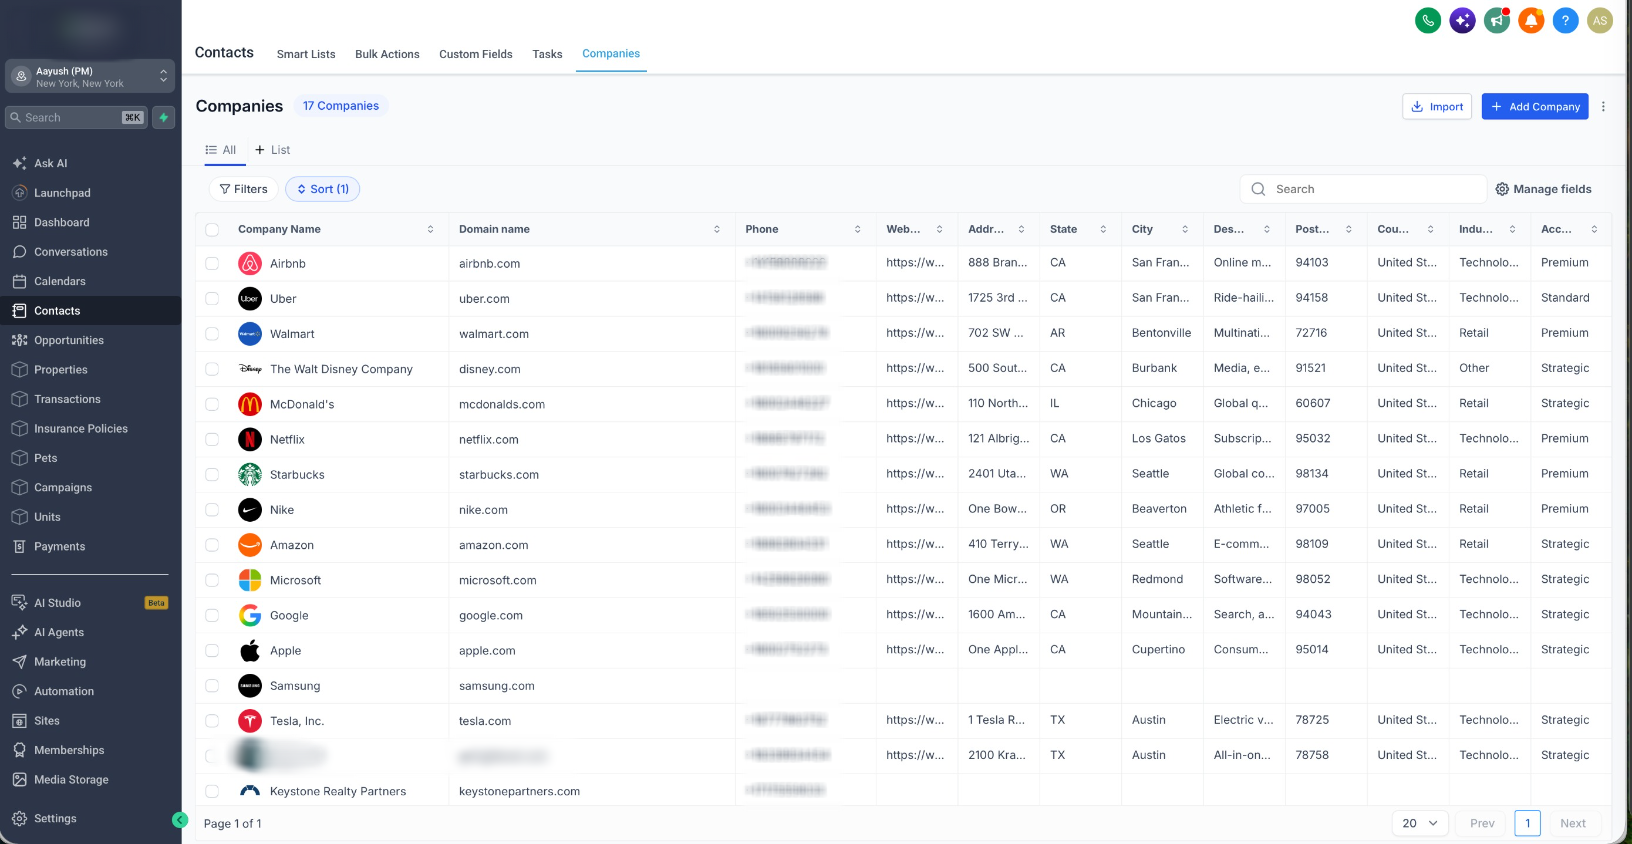The width and height of the screenshot is (1632, 844).
Task: Add a new List view
Action: (272, 150)
